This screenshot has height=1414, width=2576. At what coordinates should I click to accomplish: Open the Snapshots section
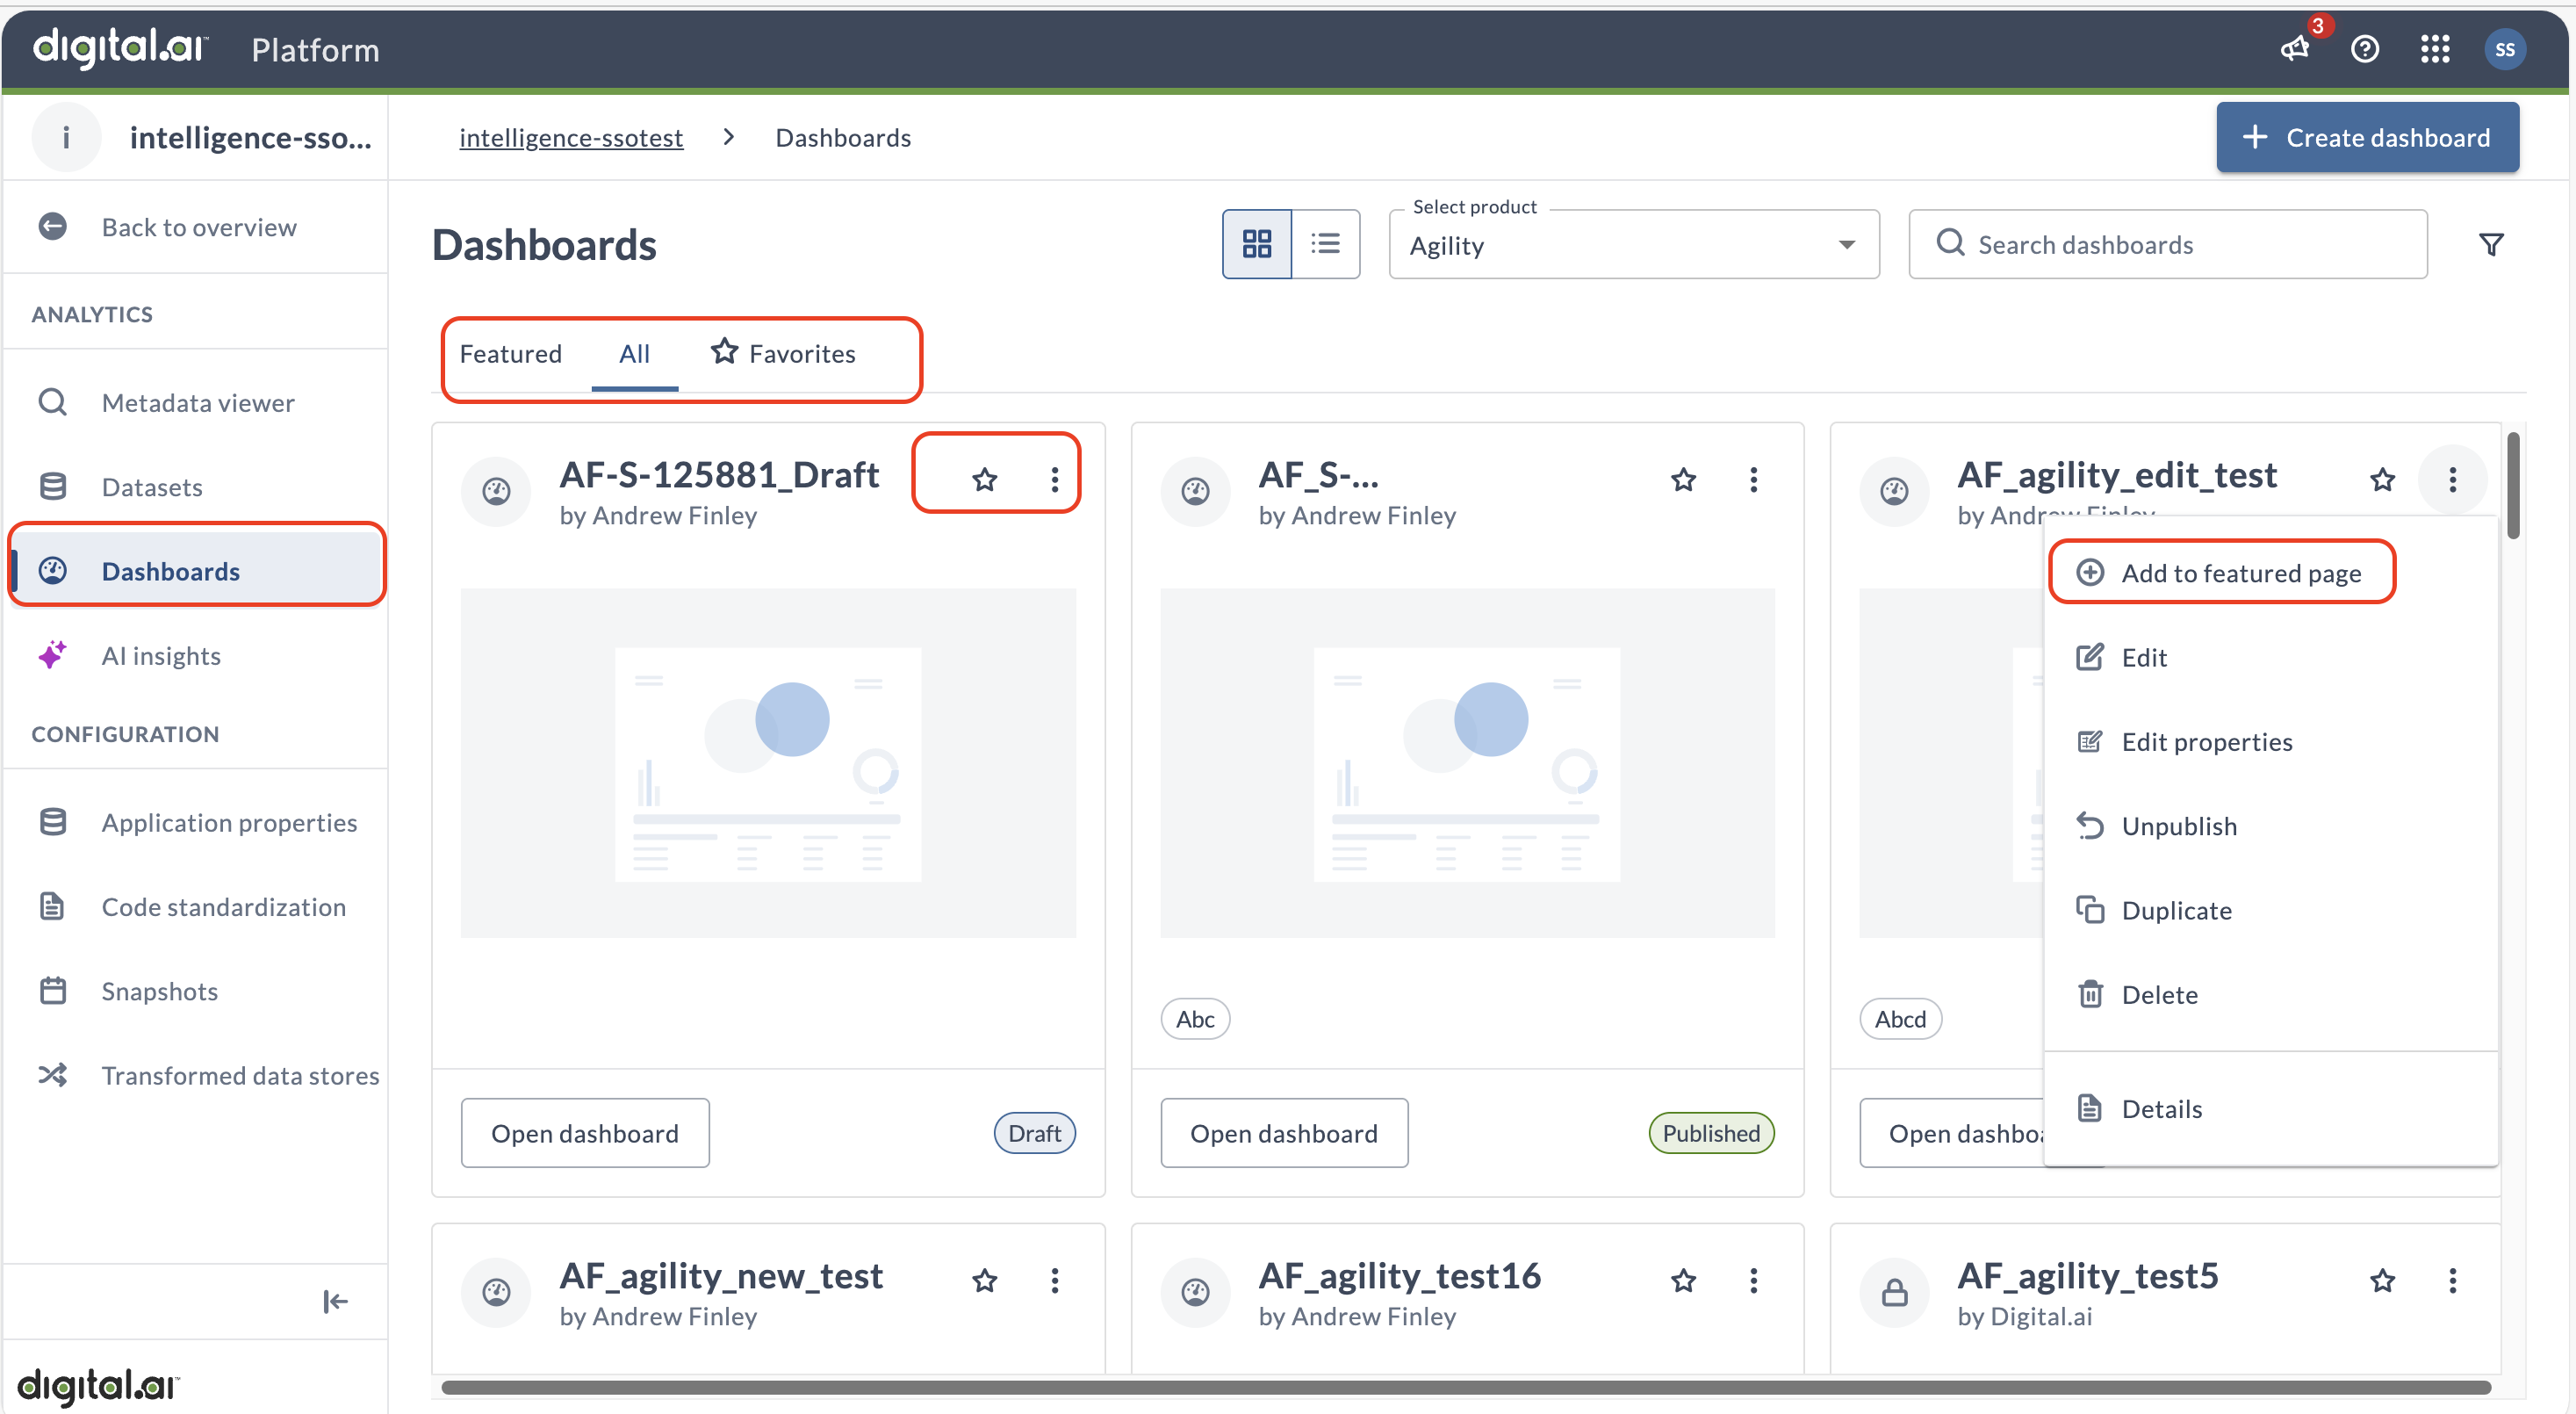pos(159,991)
